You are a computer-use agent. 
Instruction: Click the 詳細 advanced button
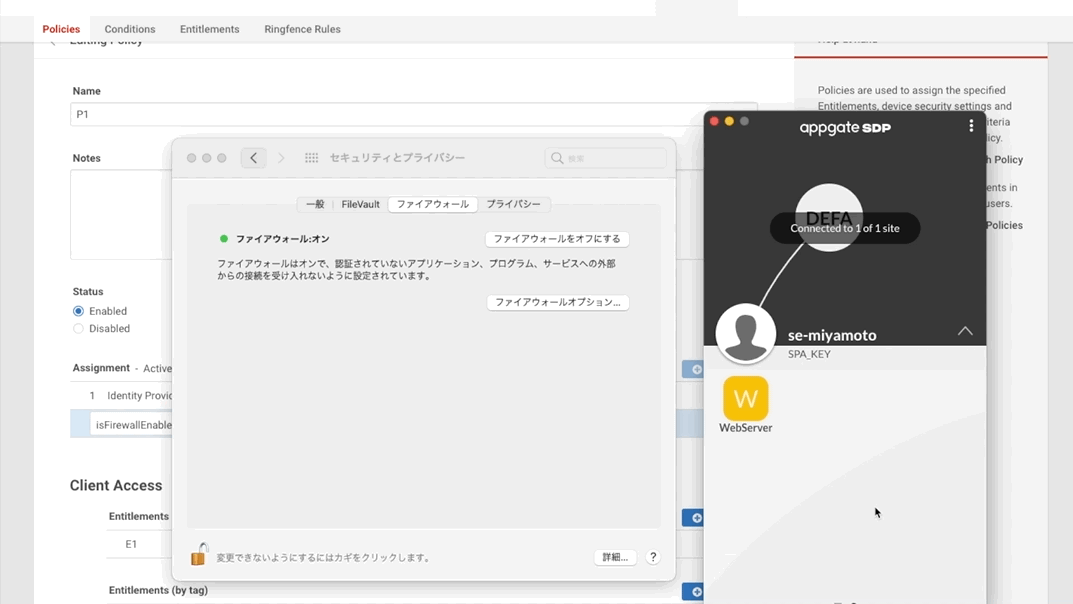(x=614, y=557)
